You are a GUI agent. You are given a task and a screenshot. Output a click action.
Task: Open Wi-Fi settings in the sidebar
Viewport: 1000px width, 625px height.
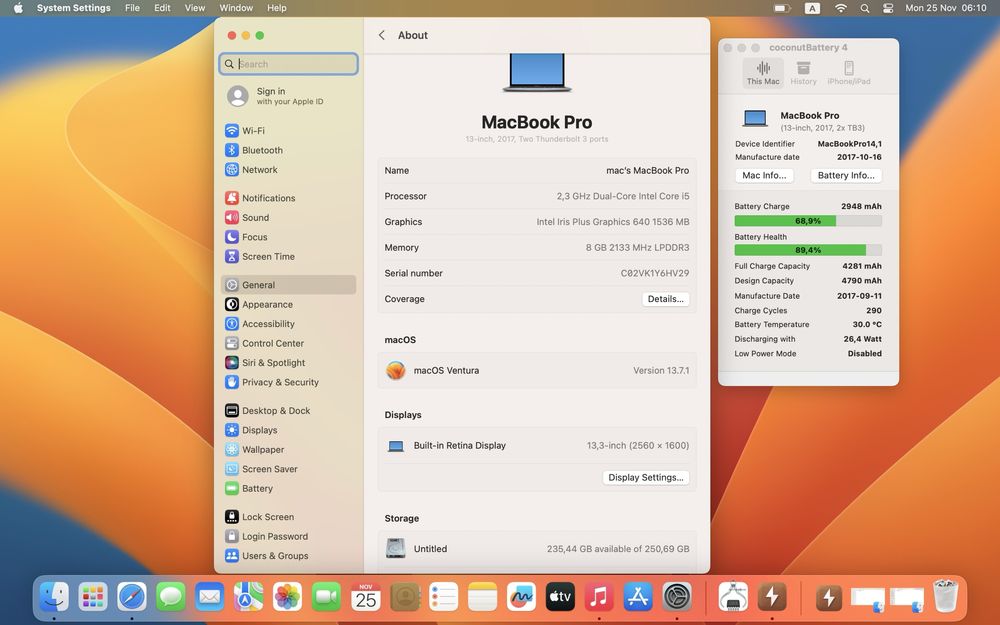click(x=288, y=131)
